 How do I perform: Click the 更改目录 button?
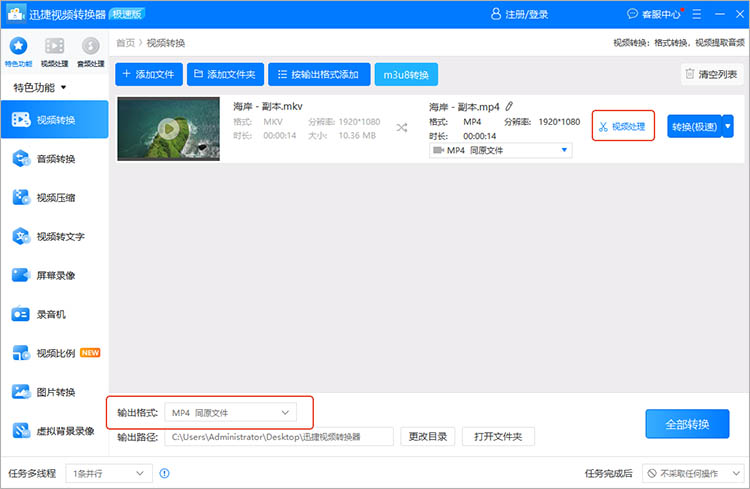click(428, 436)
